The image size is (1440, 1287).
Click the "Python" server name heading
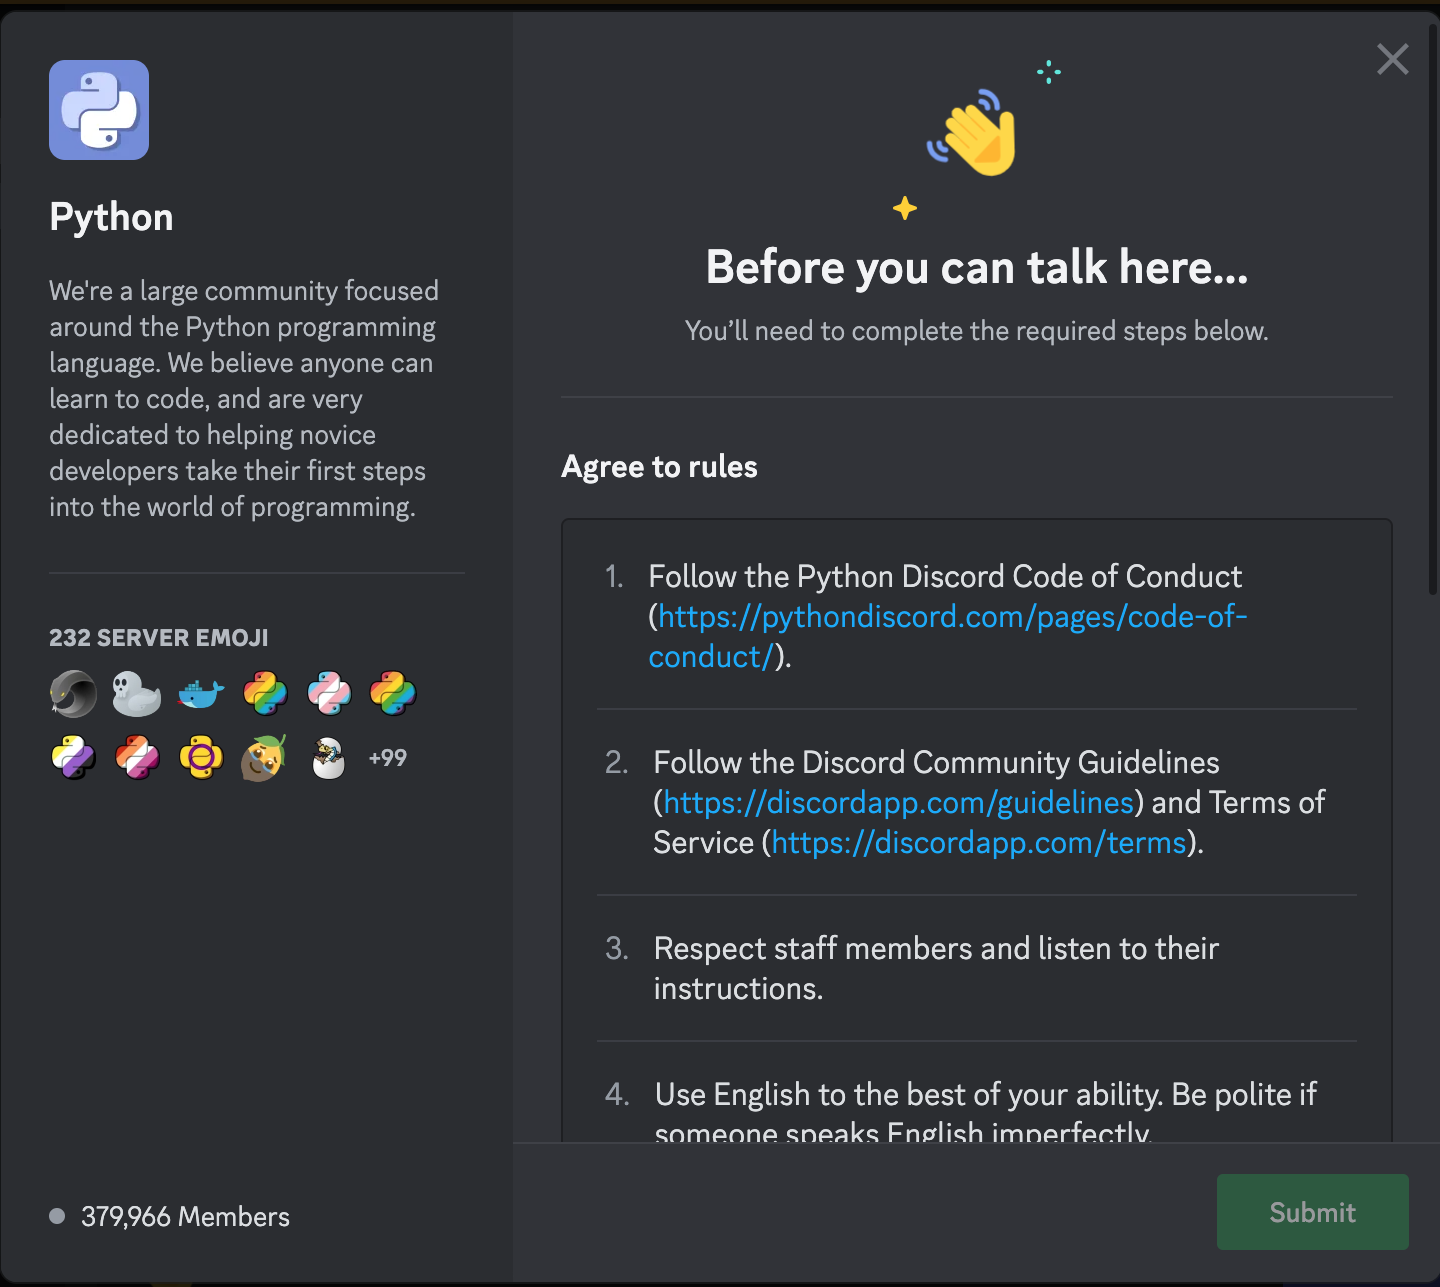point(112,217)
